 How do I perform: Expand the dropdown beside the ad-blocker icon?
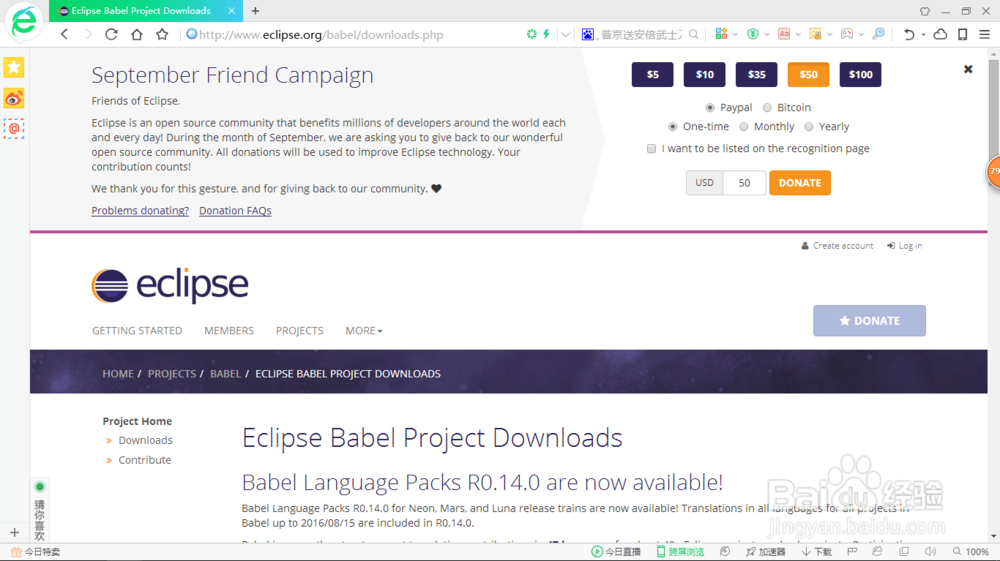(798, 34)
